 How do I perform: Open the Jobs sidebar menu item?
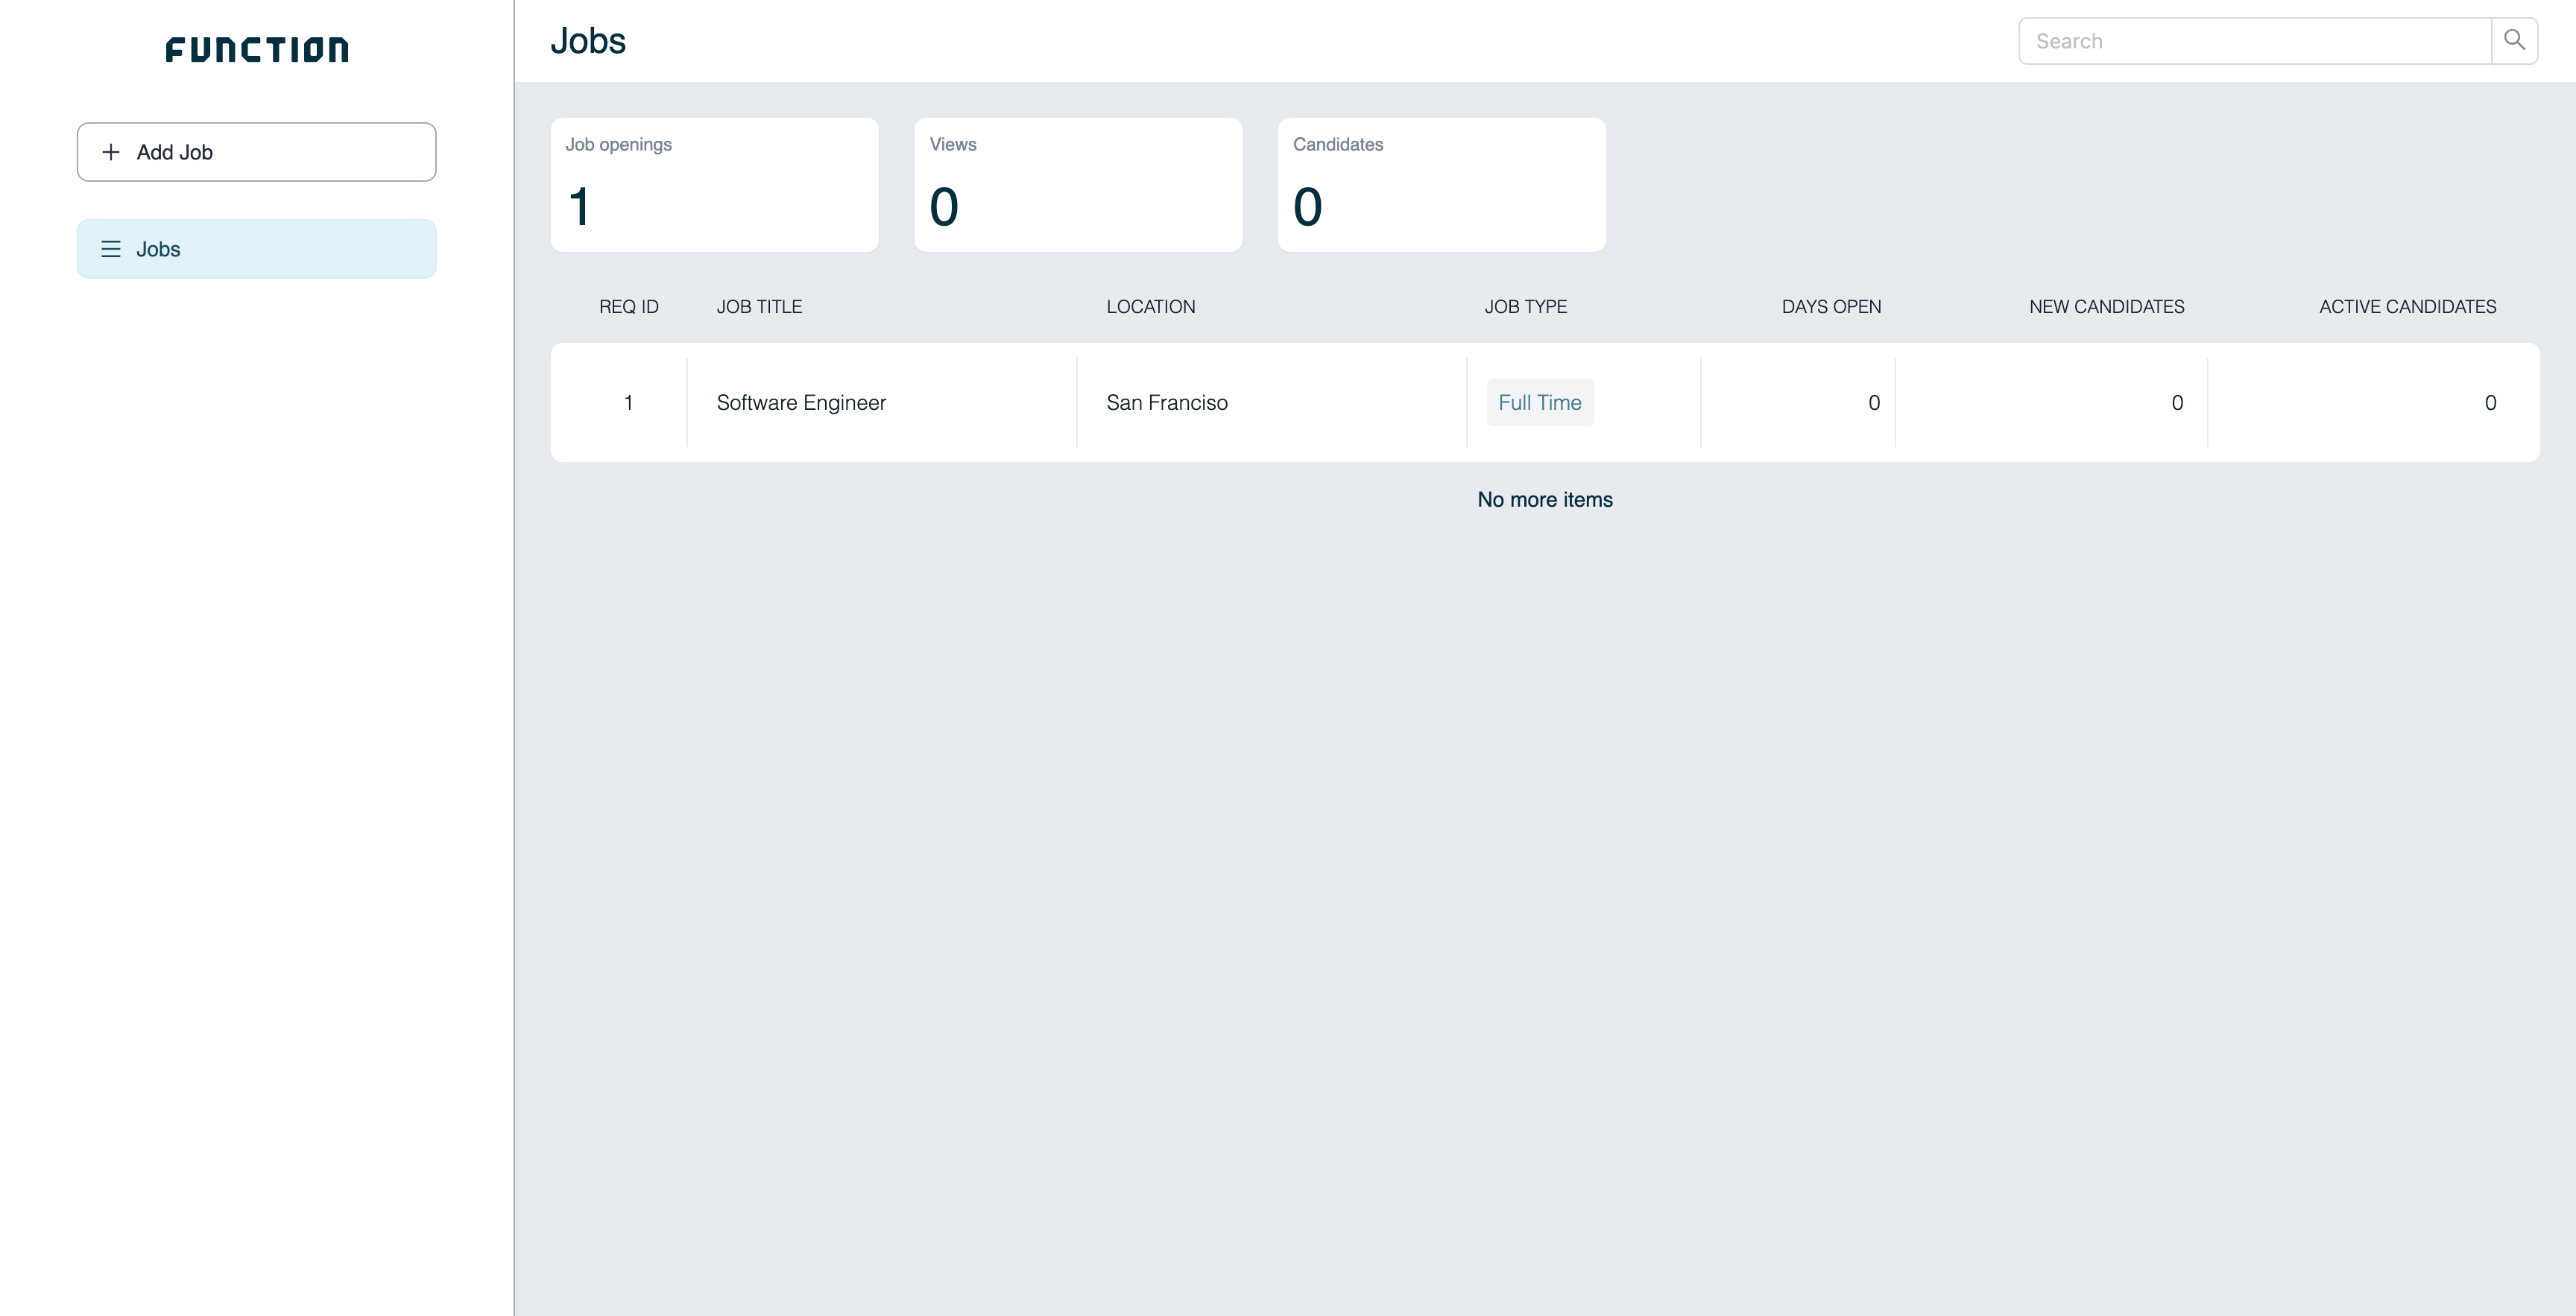click(x=256, y=249)
